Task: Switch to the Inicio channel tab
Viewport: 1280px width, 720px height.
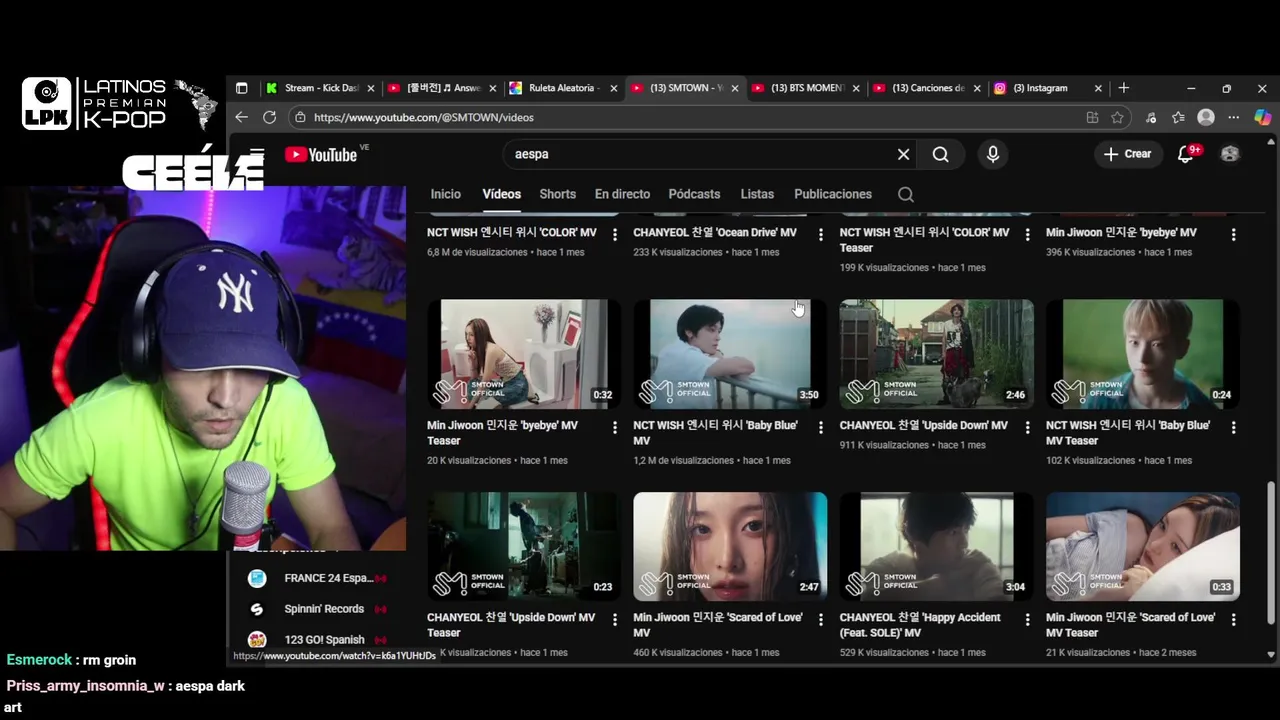Action: (x=446, y=194)
